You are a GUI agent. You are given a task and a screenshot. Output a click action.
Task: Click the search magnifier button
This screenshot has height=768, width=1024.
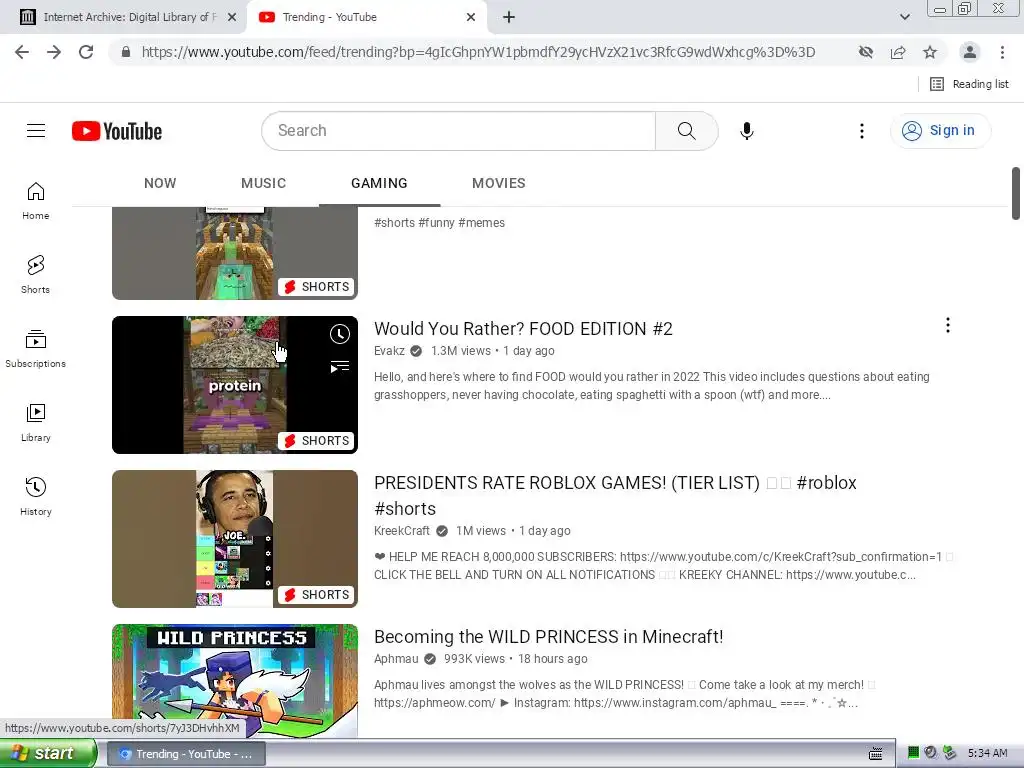(686, 131)
